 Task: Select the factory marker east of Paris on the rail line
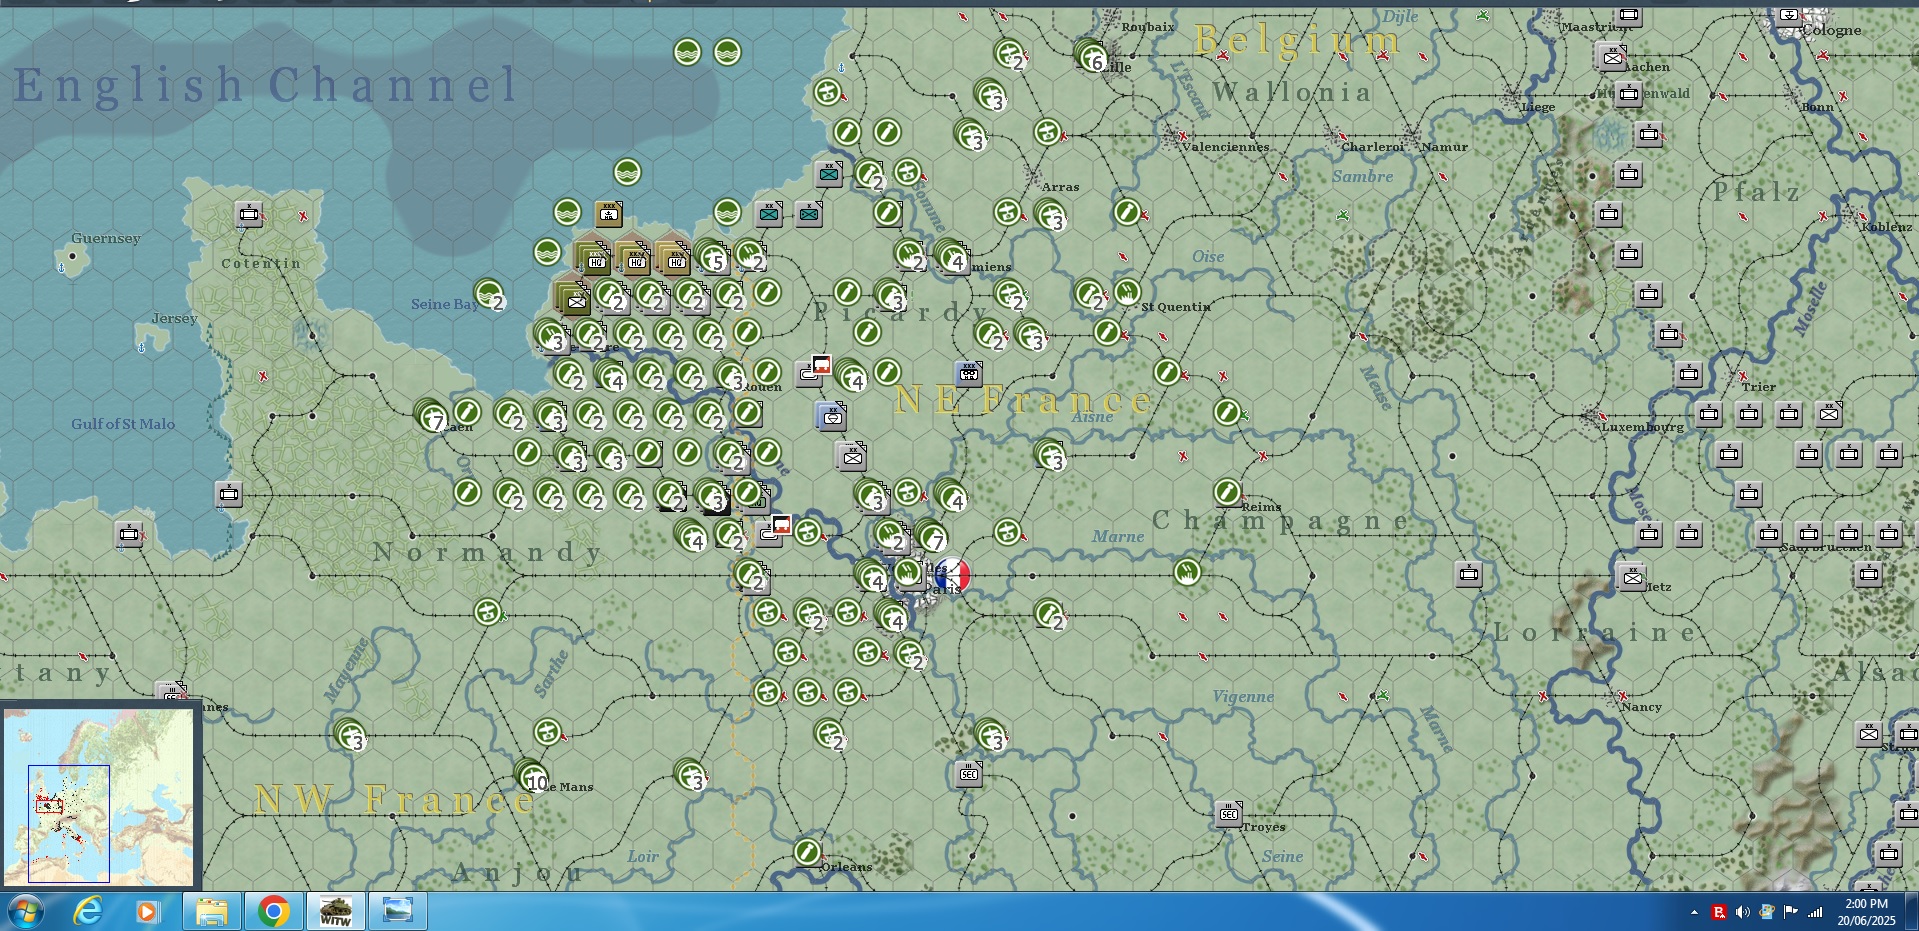1187,572
